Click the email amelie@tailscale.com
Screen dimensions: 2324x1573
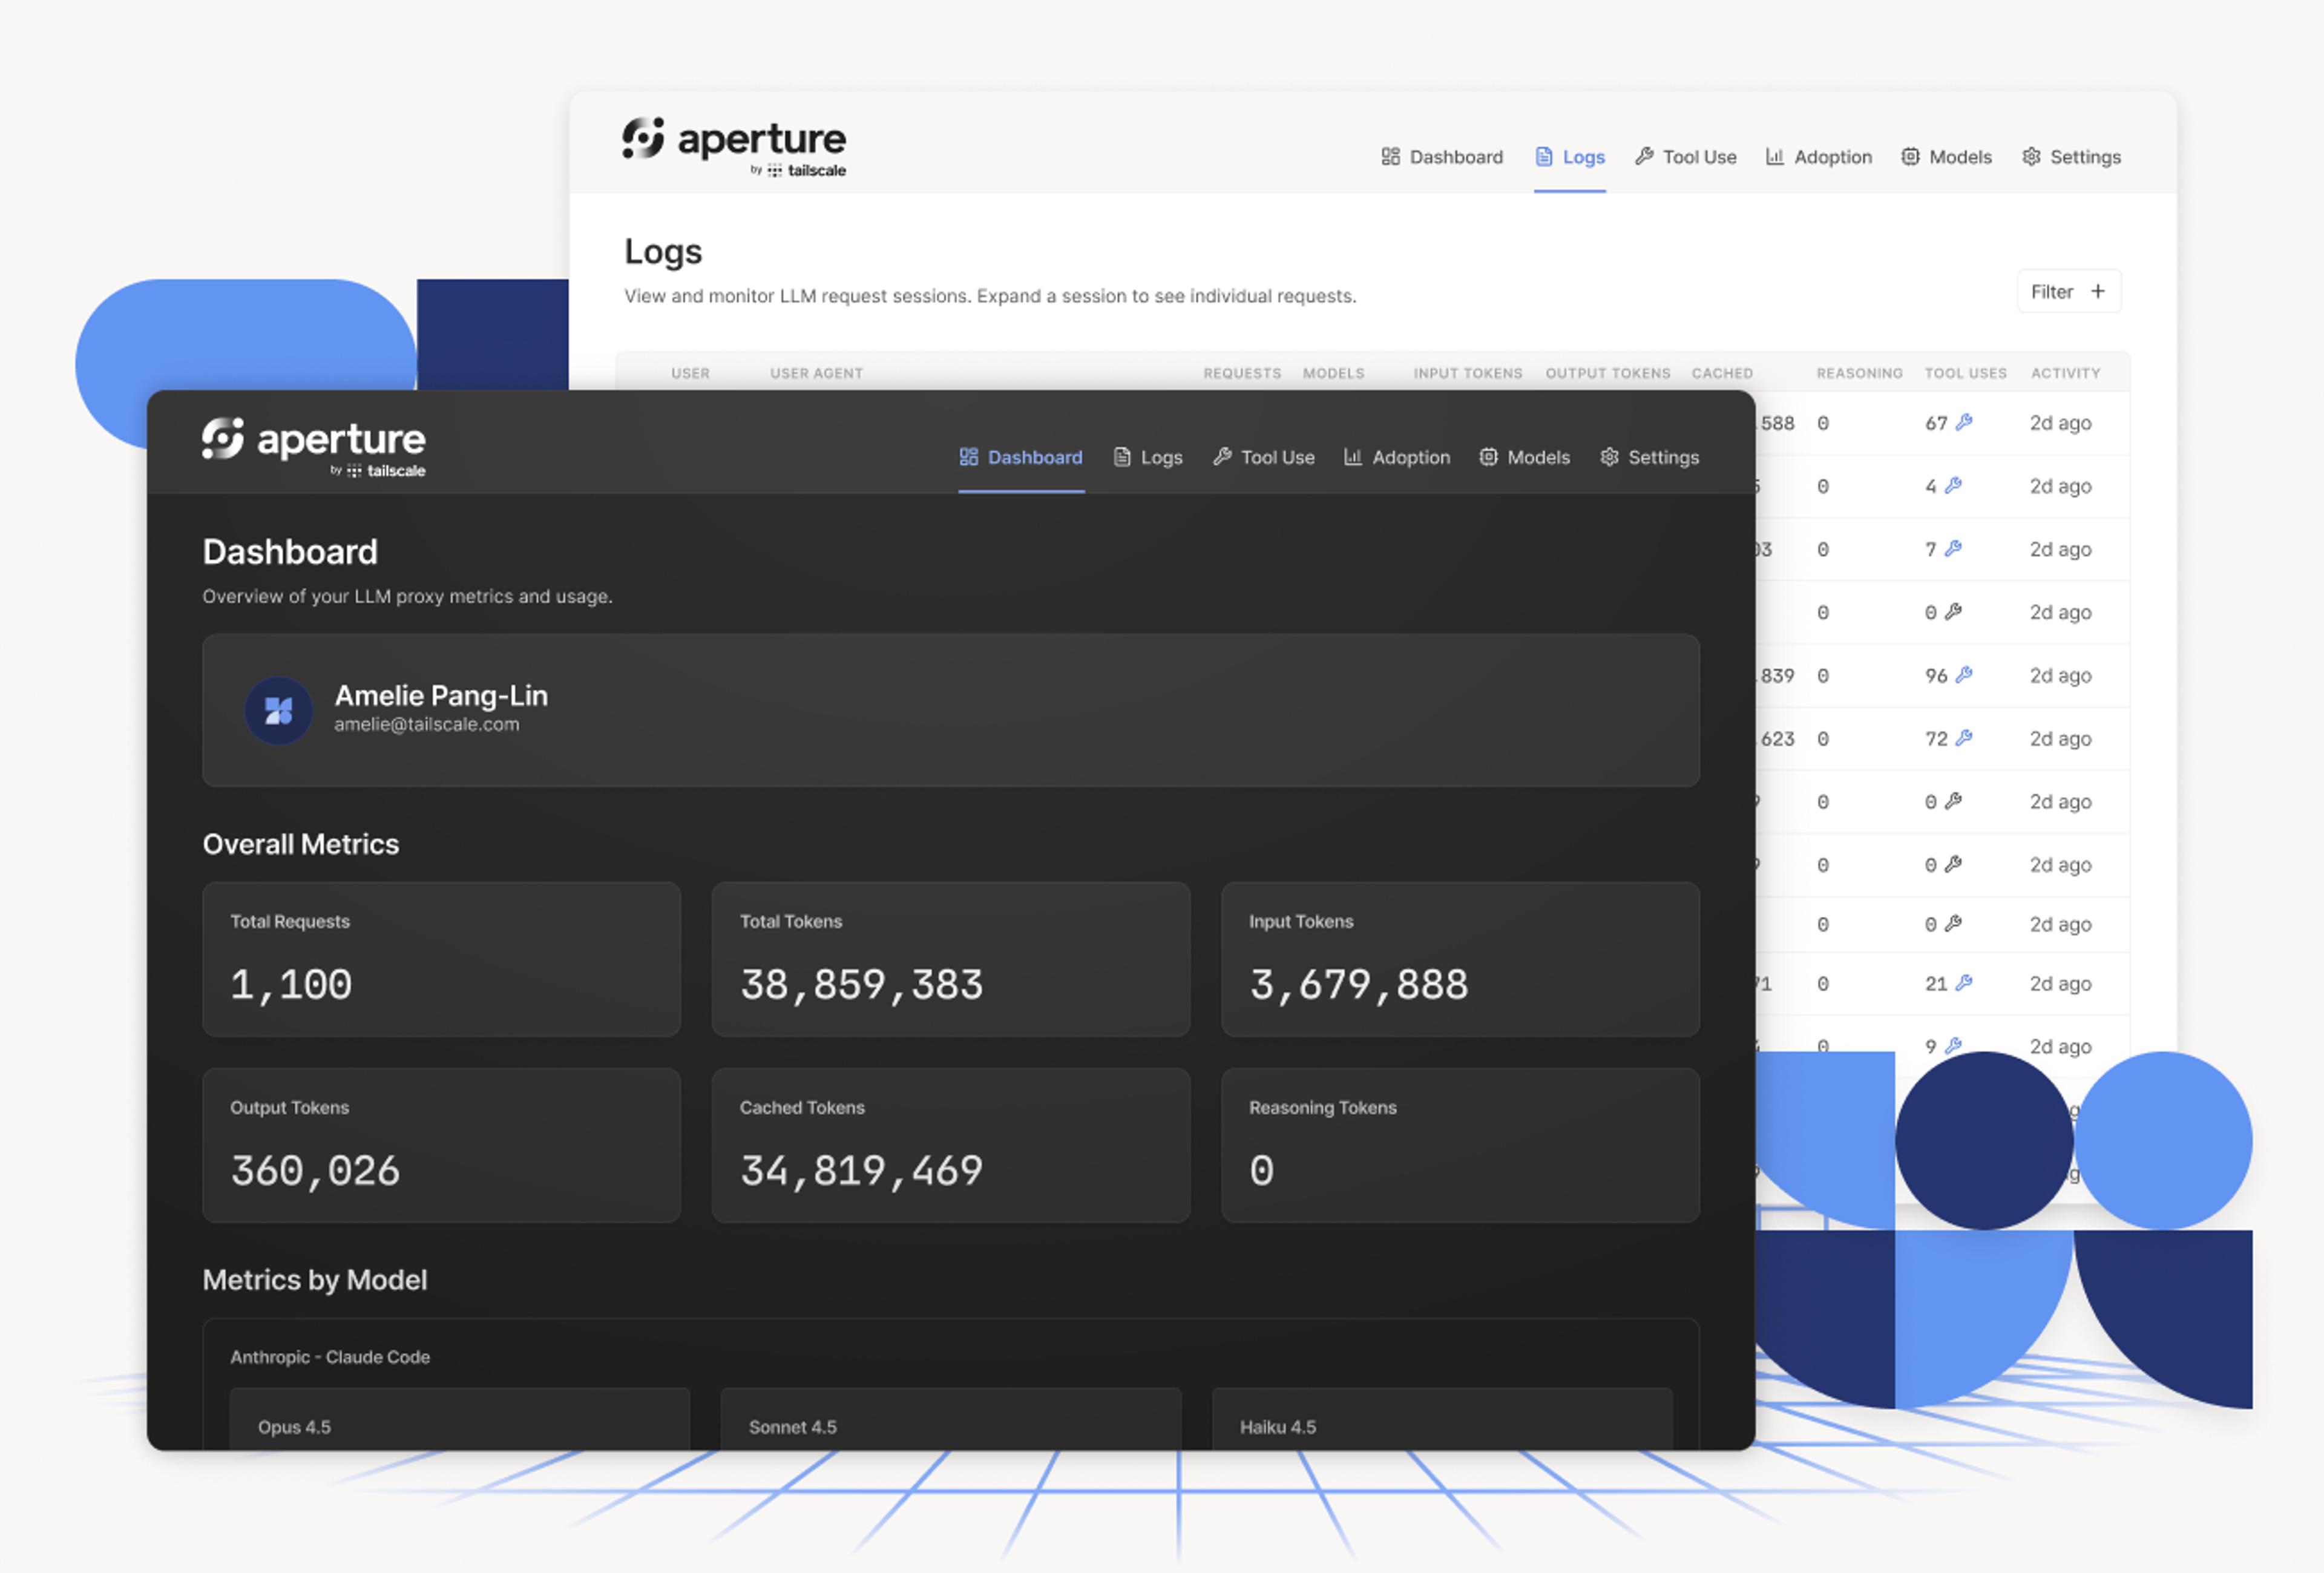pyautogui.click(x=427, y=724)
